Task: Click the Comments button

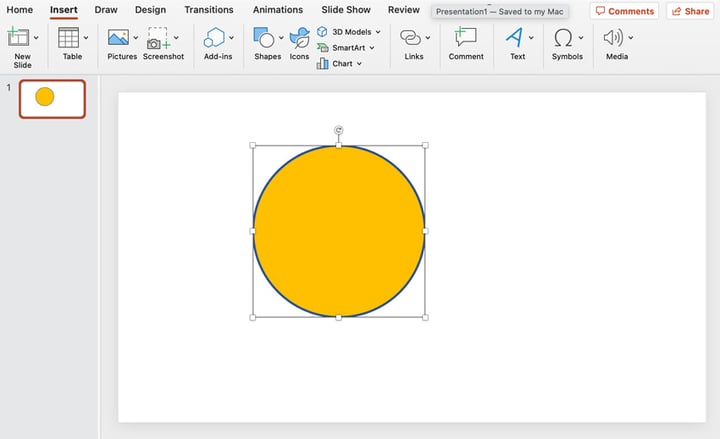Action: (x=624, y=11)
